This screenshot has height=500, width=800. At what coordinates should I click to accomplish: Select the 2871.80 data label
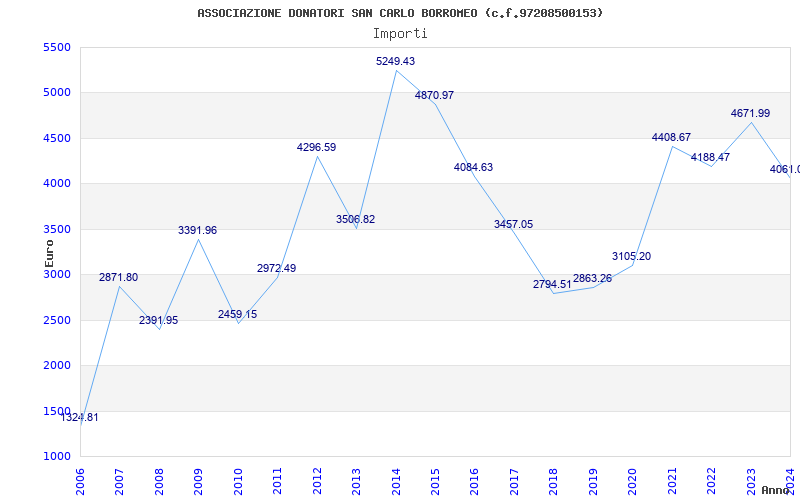tap(118, 278)
